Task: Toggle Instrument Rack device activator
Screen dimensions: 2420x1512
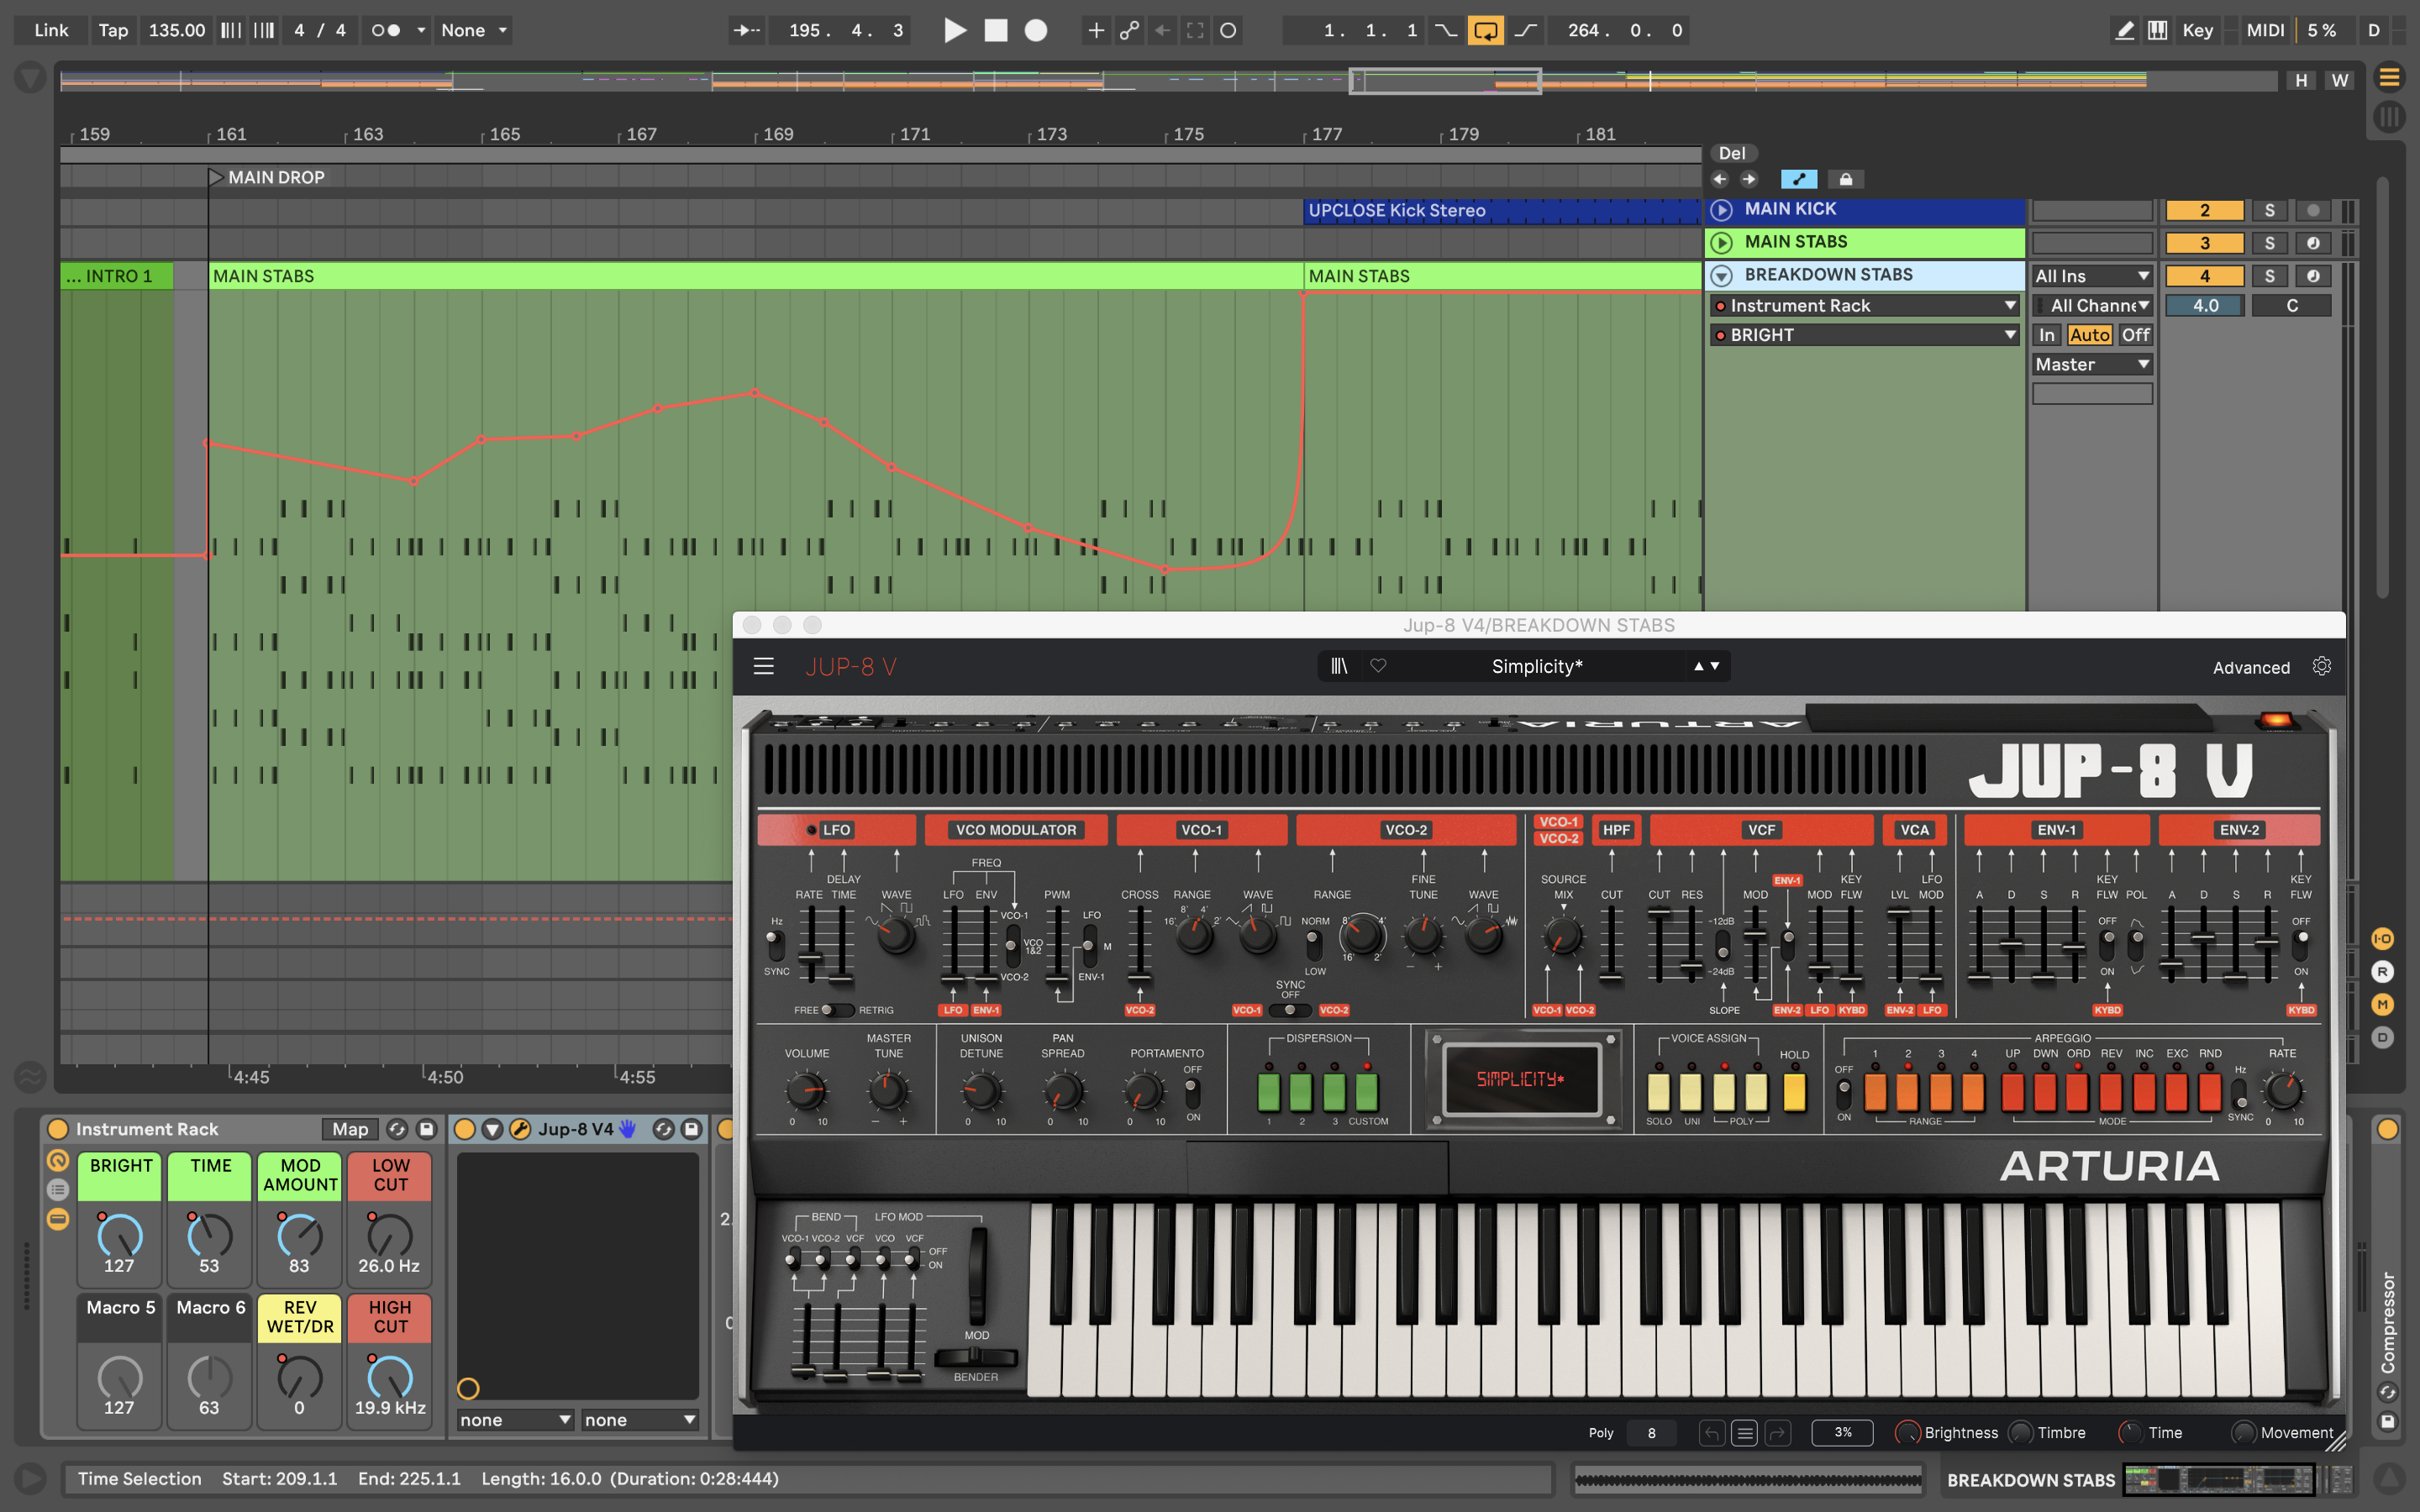Action: pyautogui.click(x=58, y=1129)
